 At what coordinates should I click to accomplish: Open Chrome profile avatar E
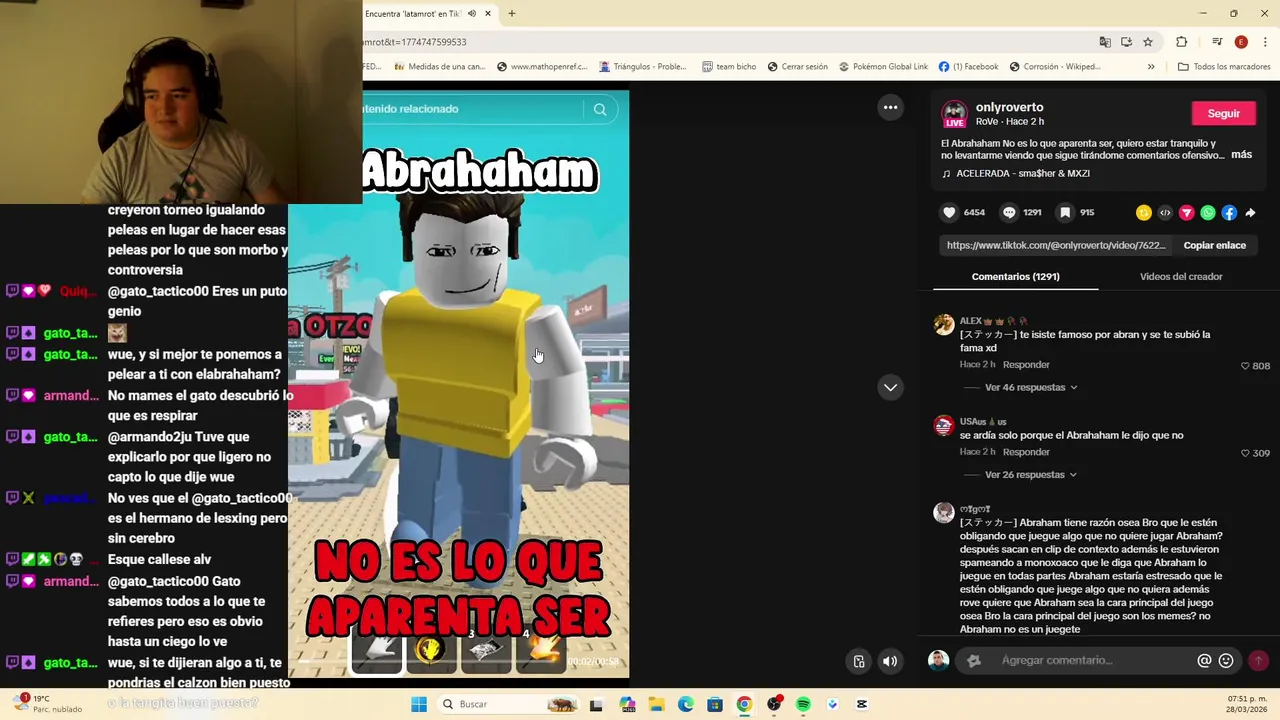[1241, 42]
